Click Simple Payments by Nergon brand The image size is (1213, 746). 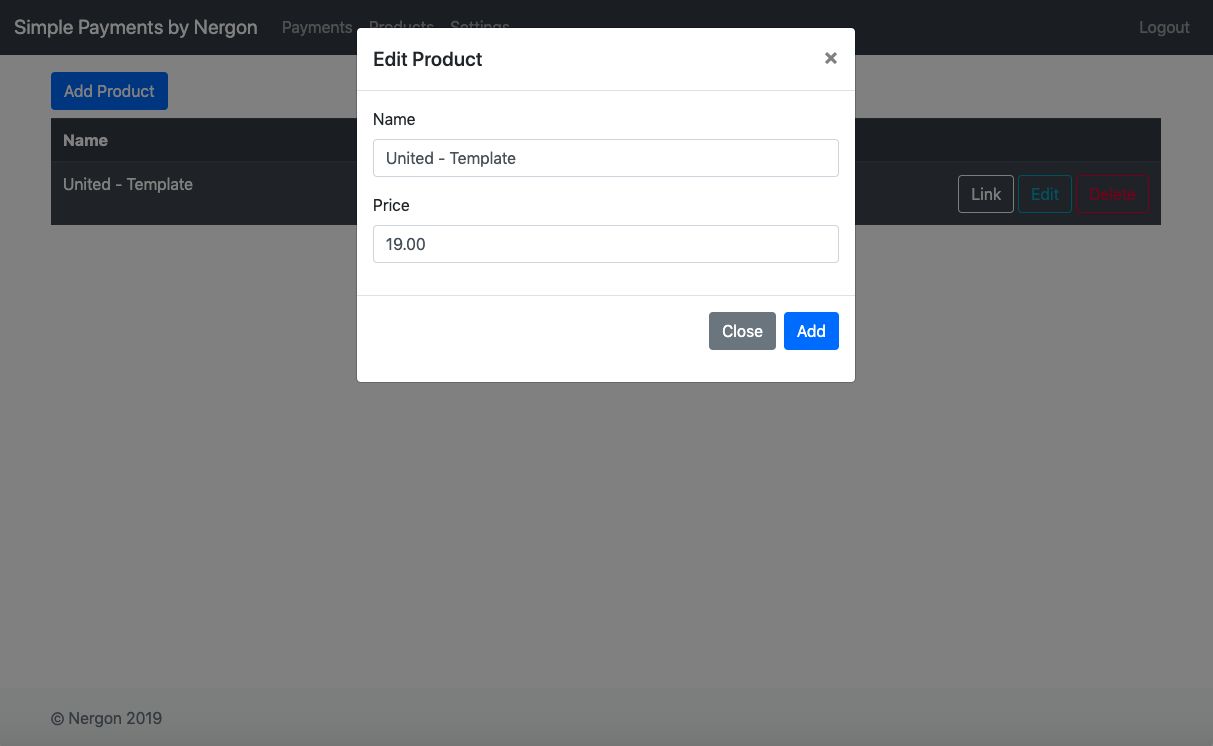[136, 27]
